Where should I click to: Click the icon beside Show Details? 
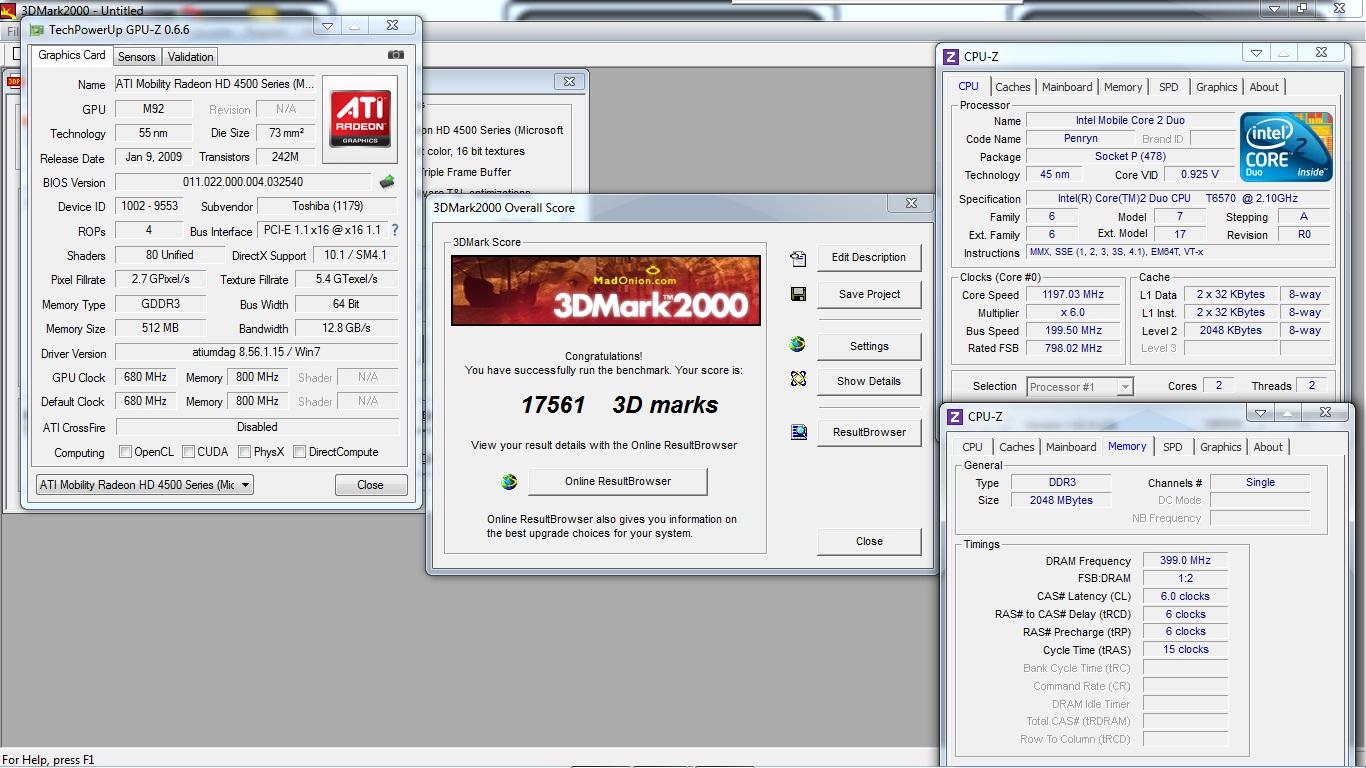798,379
